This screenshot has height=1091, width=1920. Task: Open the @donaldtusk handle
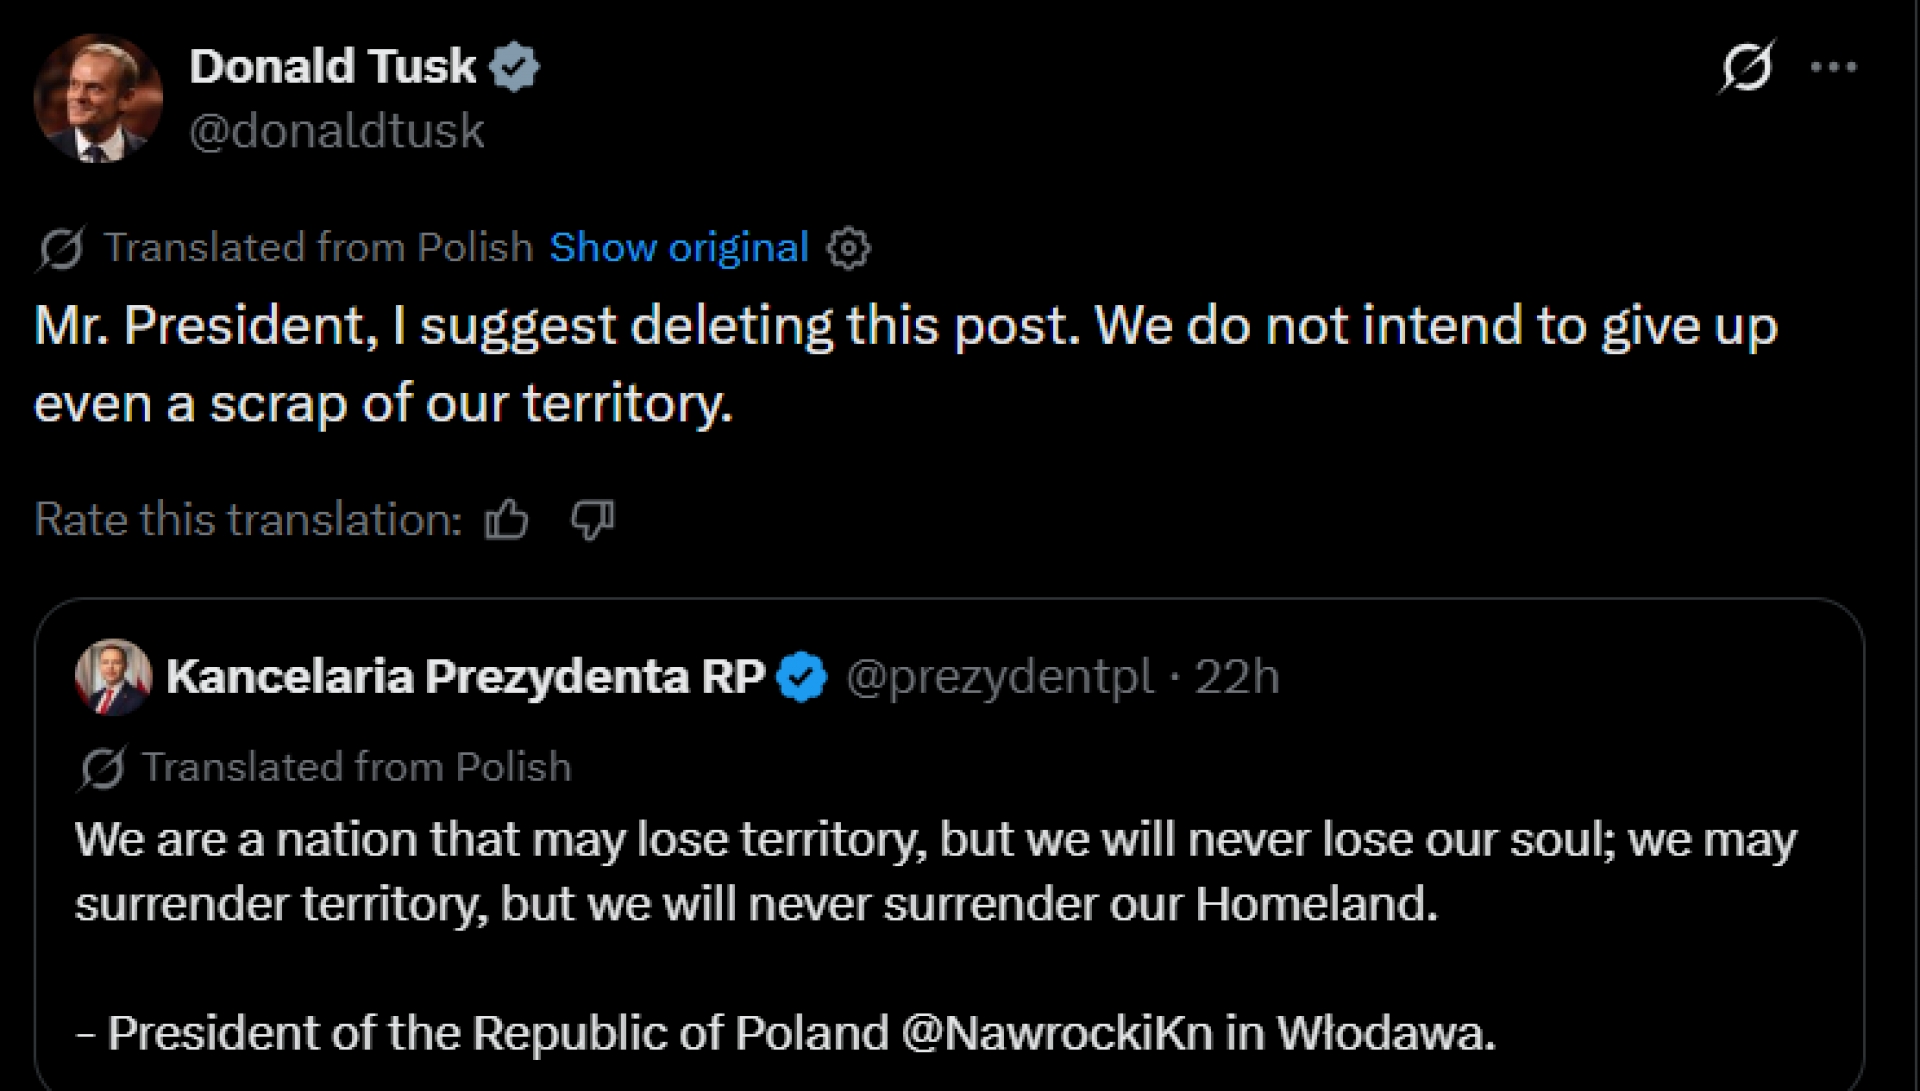pyautogui.click(x=337, y=130)
